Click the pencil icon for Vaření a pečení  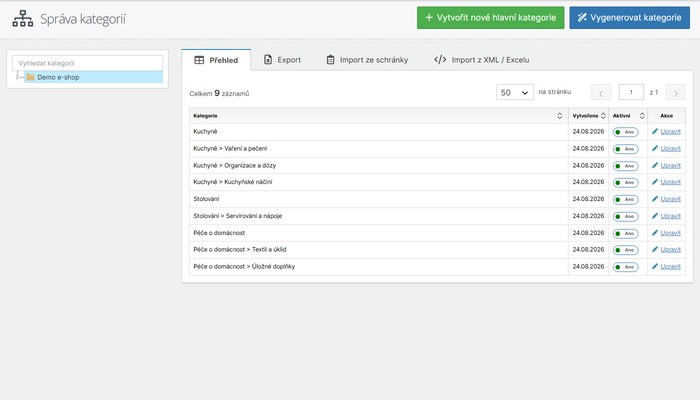(x=655, y=148)
